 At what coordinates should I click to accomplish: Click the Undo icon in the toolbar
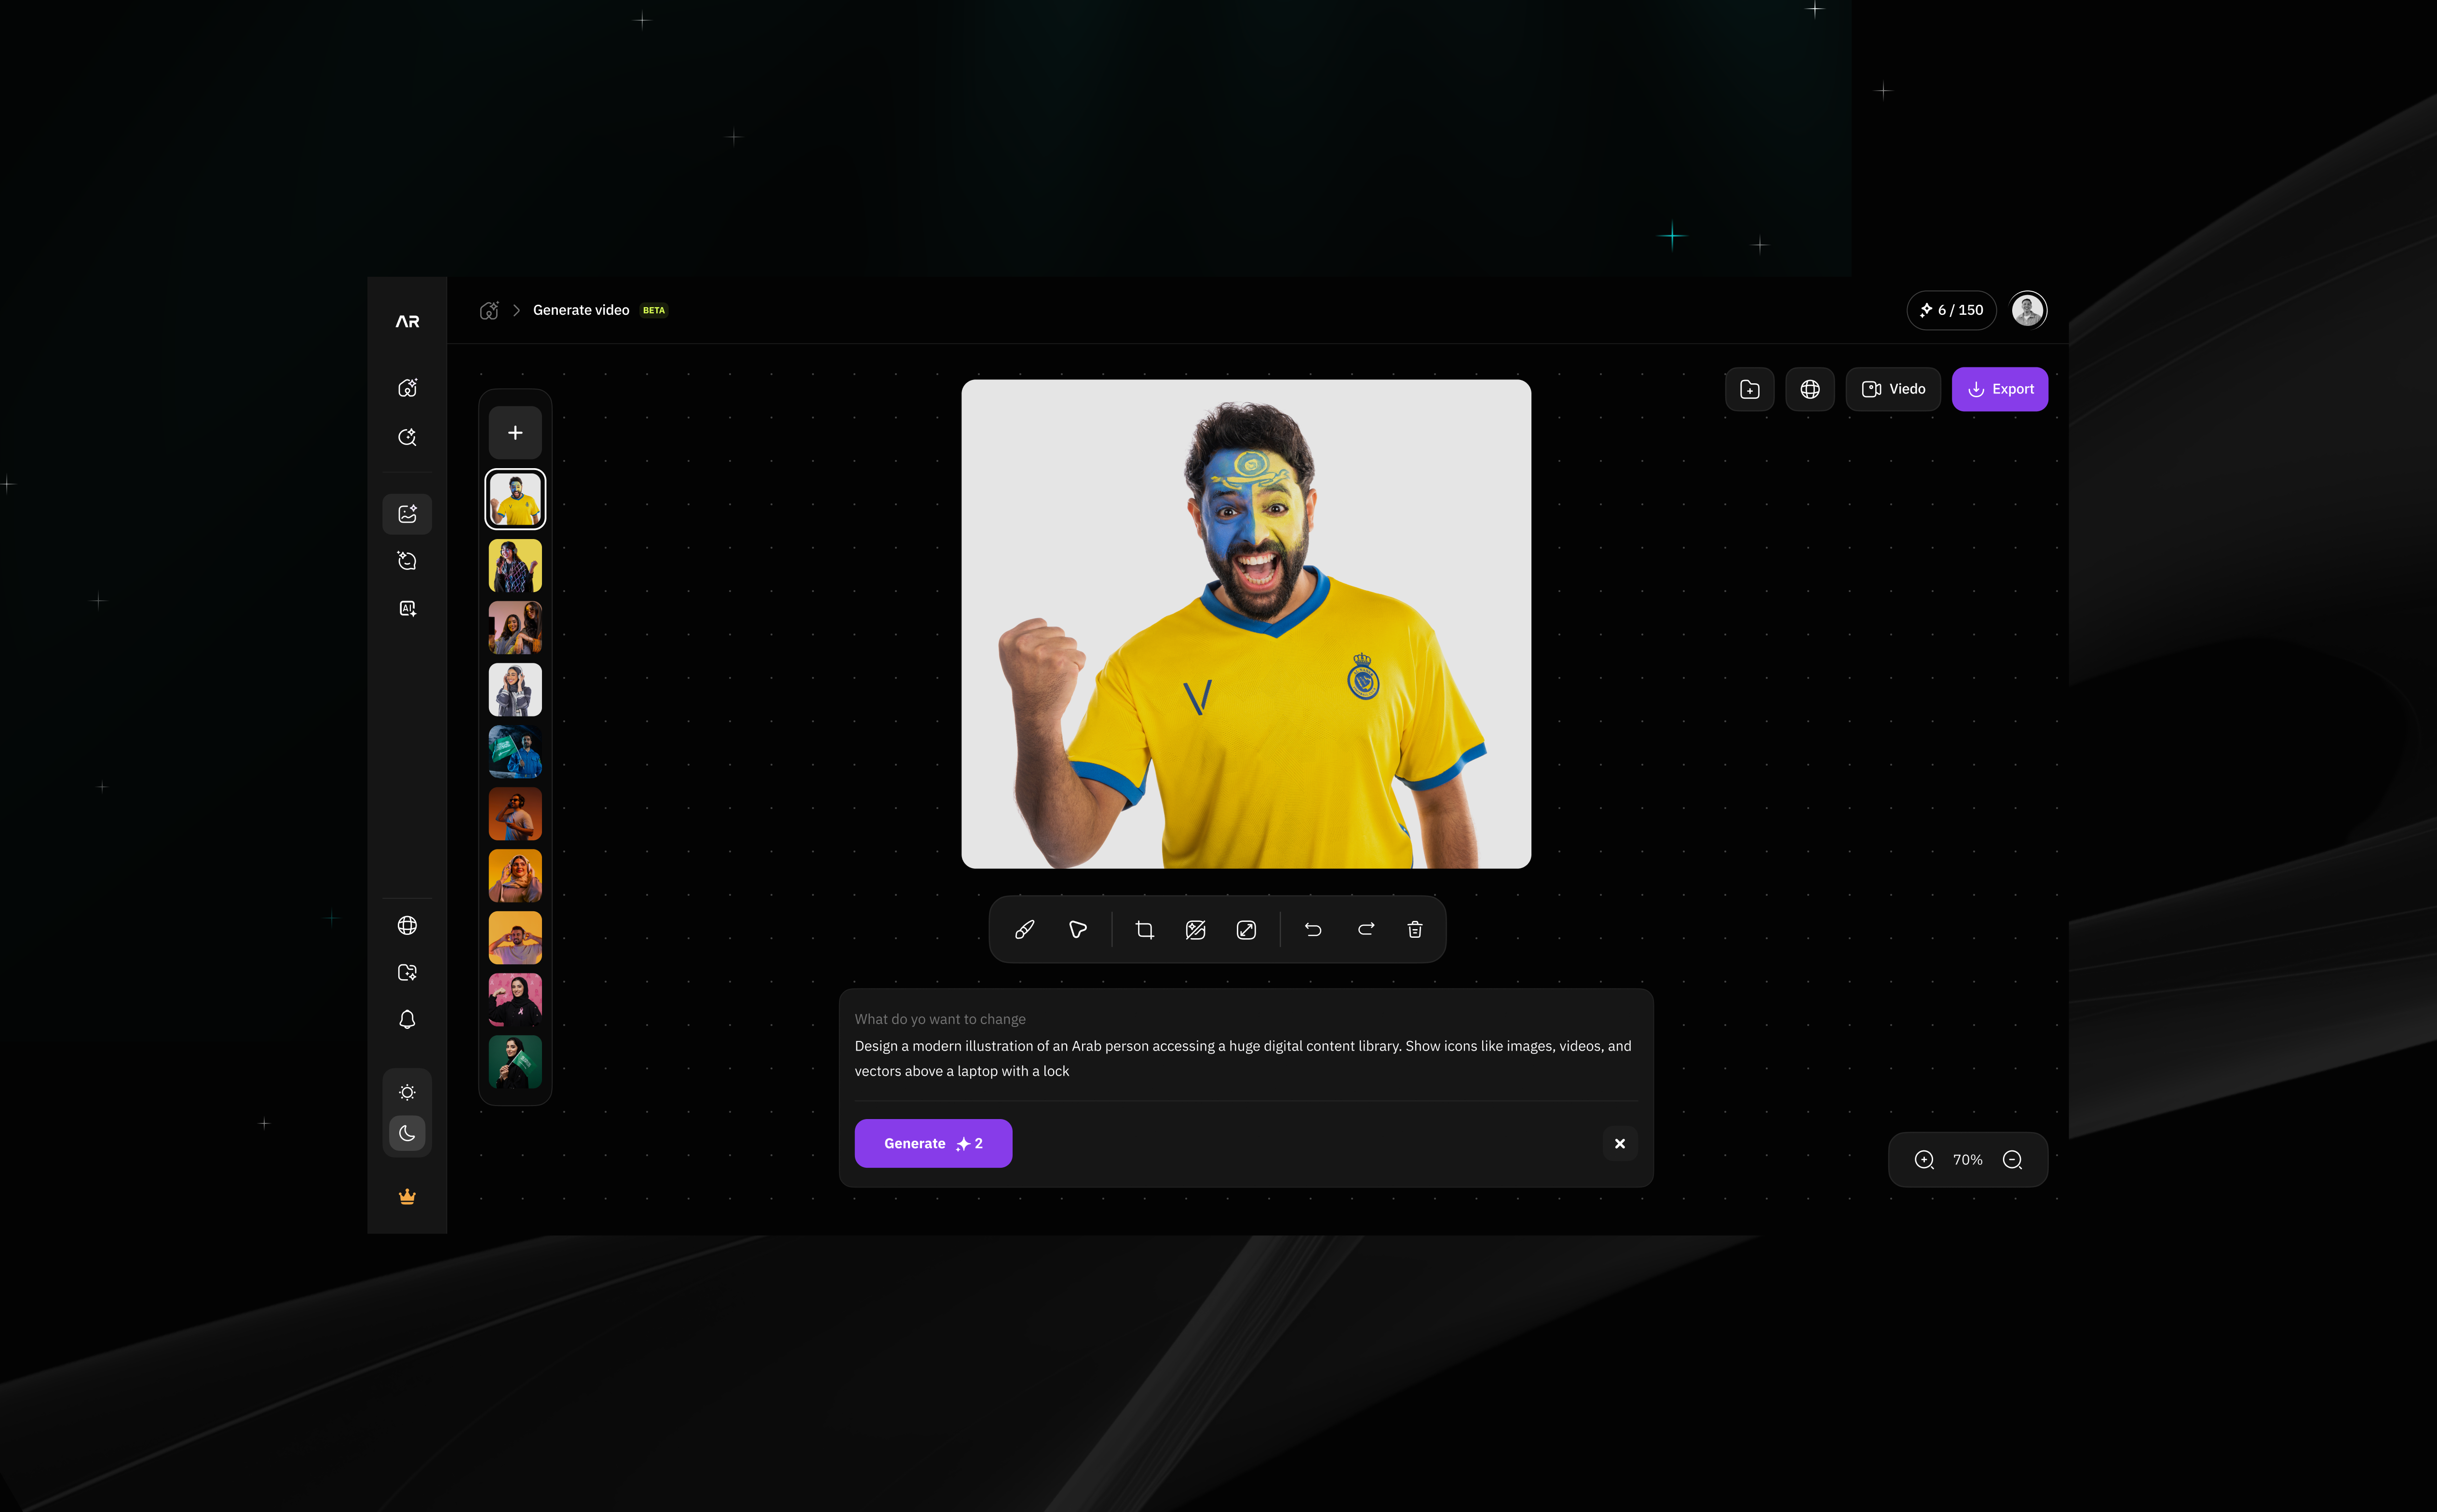pyautogui.click(x=1312, y=930)
